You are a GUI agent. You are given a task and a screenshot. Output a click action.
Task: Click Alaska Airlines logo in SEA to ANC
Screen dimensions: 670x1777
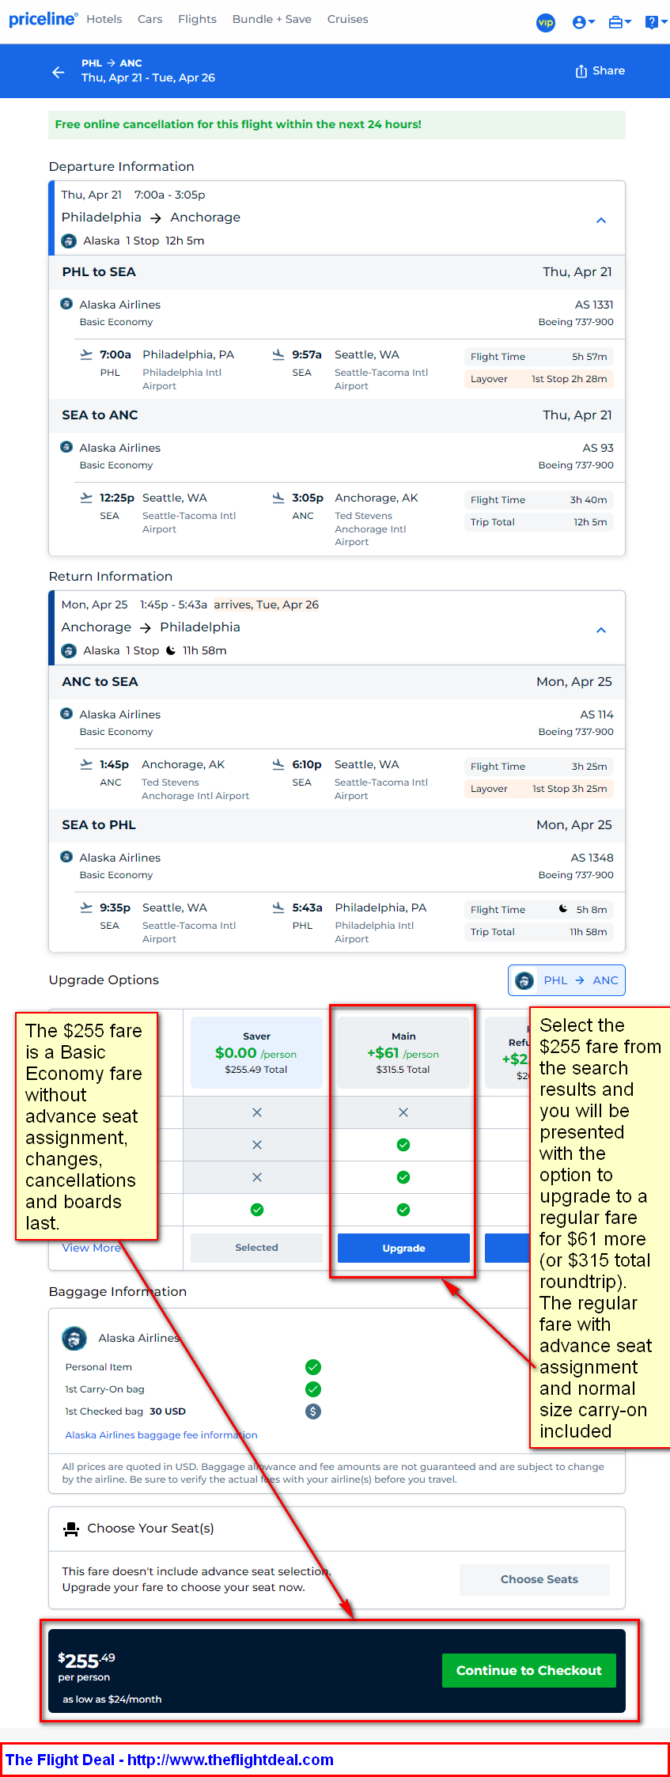(66, 447)
